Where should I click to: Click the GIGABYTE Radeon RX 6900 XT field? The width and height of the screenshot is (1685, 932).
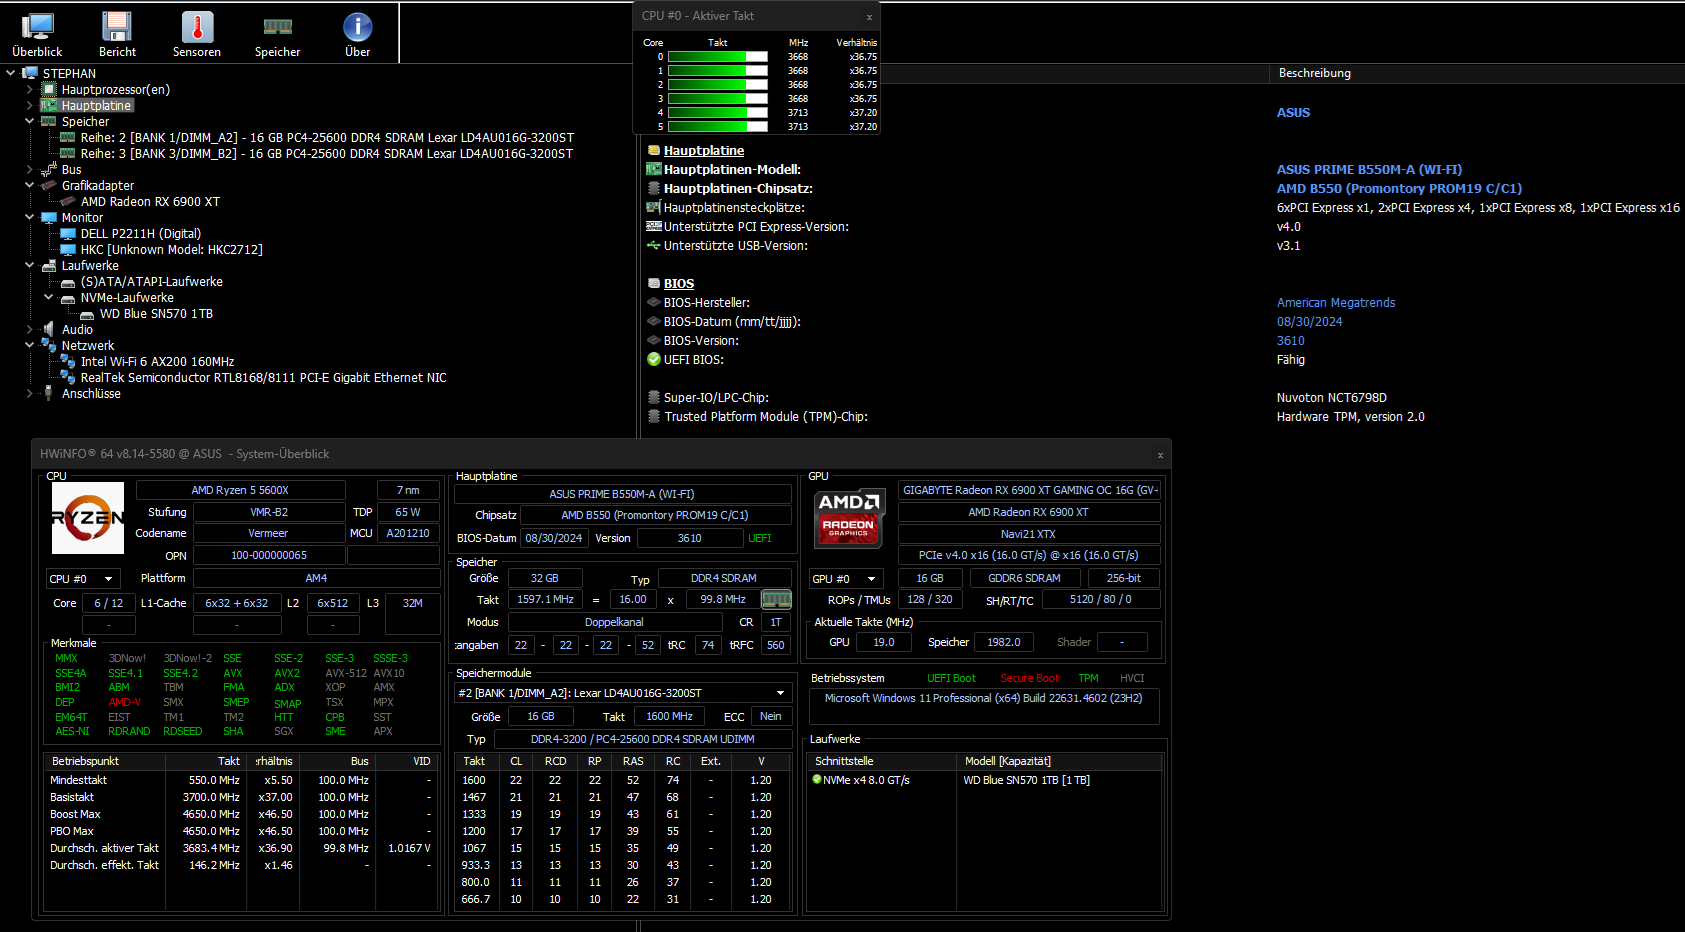1029,490
